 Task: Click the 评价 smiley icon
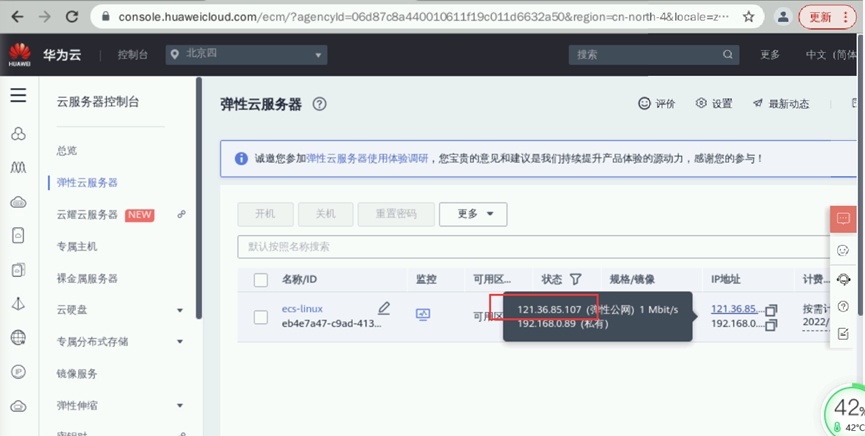click(x=644, y=103)
